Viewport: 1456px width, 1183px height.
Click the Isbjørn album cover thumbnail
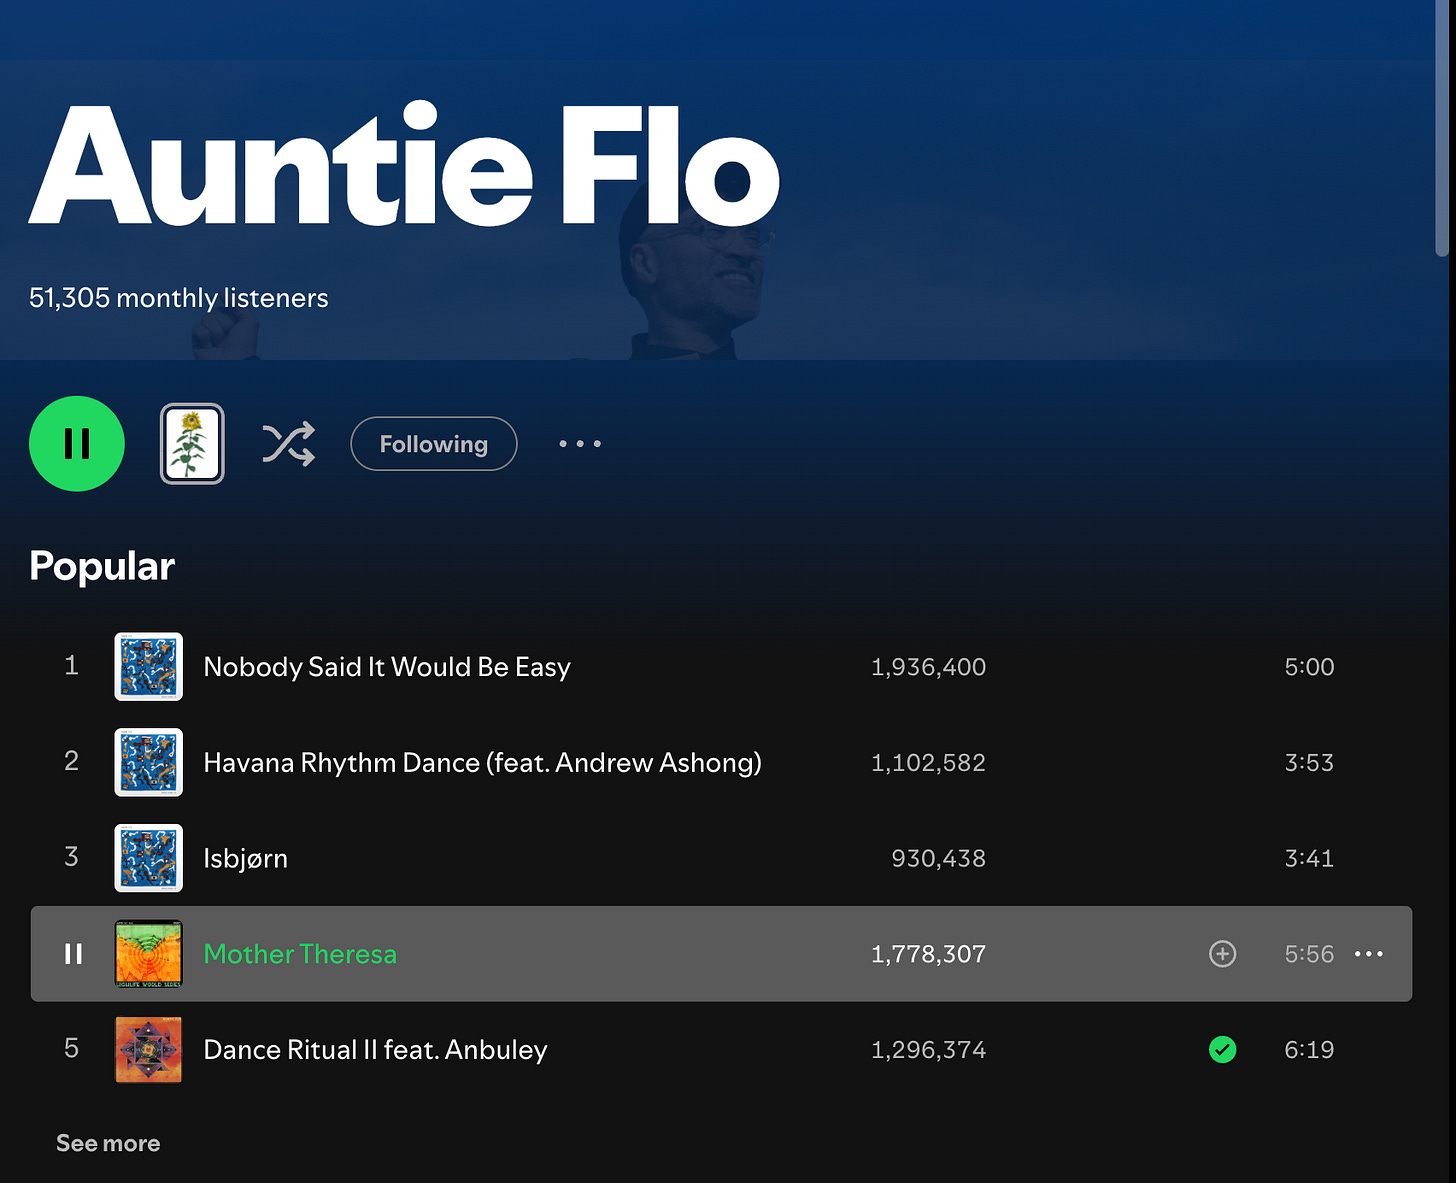[148, 858]
